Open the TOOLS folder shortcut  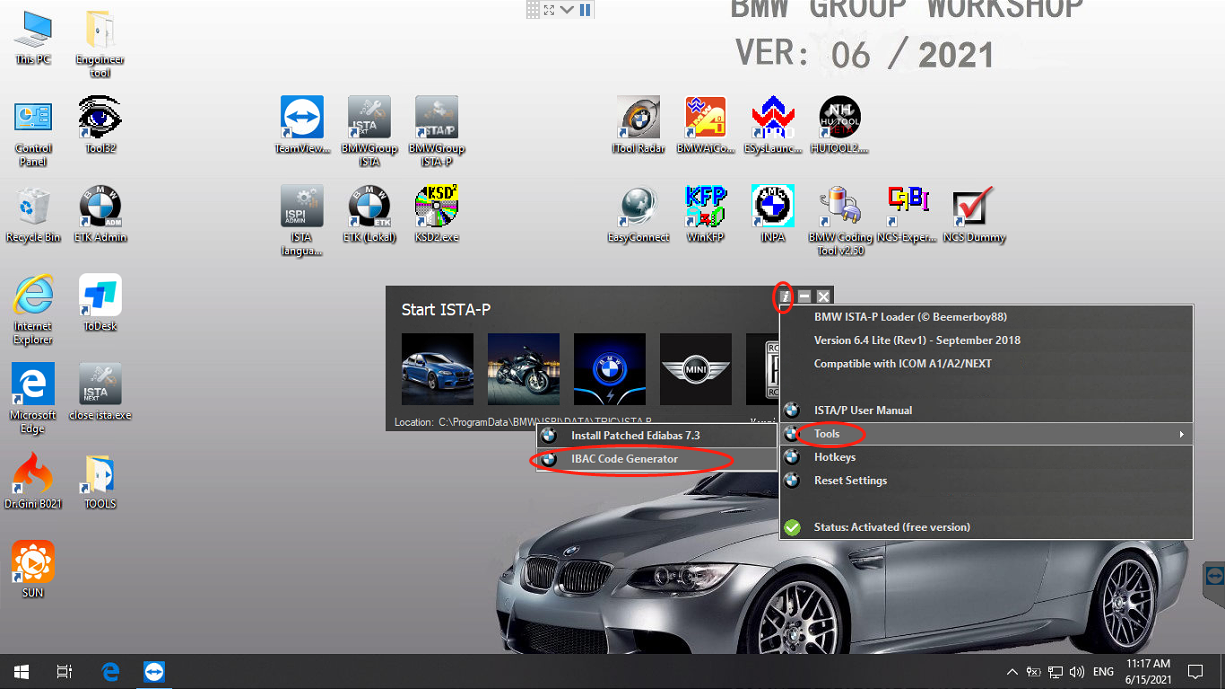coord(100,481)
